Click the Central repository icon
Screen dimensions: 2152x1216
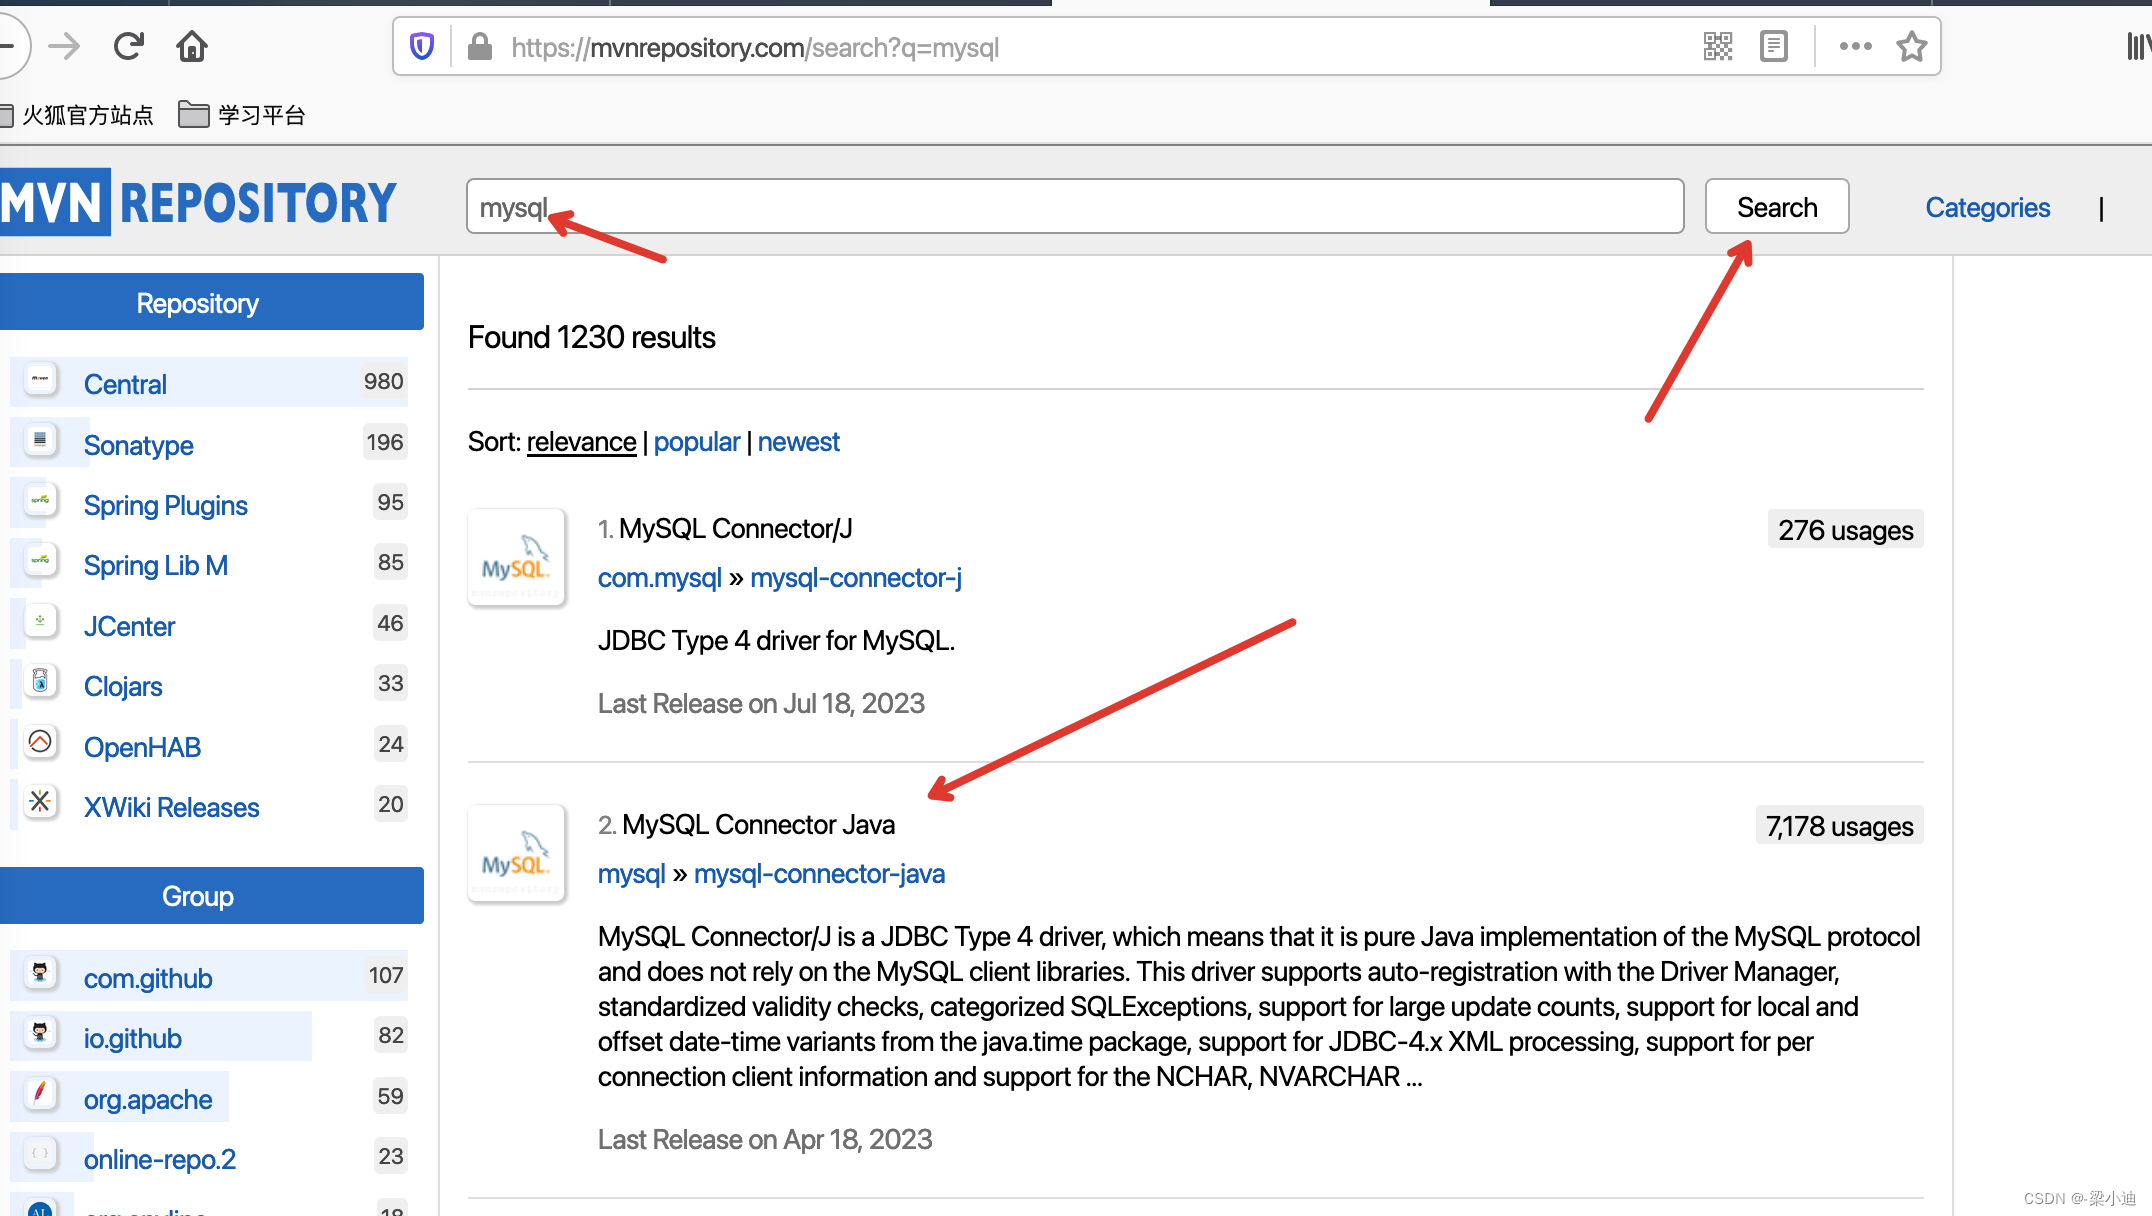[40, 379]
